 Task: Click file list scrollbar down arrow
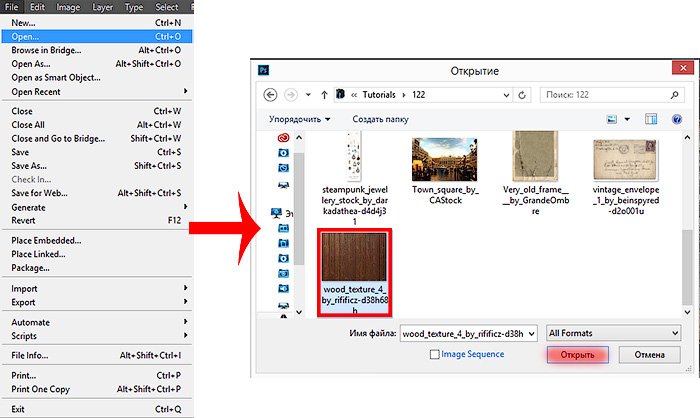pos(688,312)
